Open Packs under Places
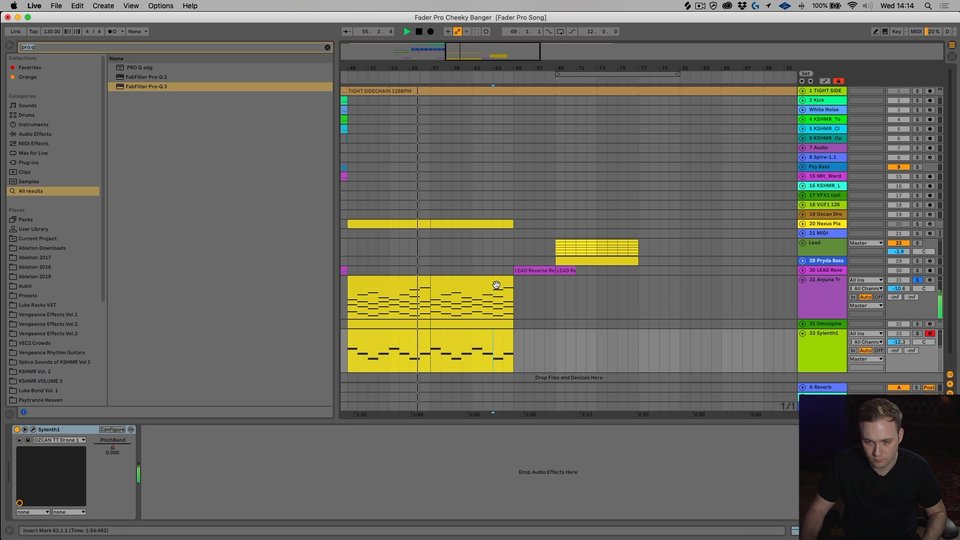 coord(25,219)
